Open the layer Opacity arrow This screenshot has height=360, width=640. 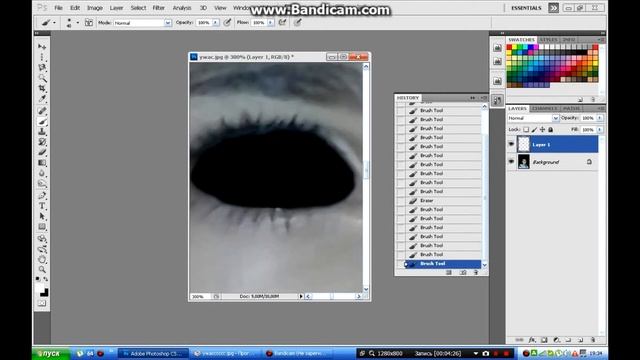coord(600,118)
